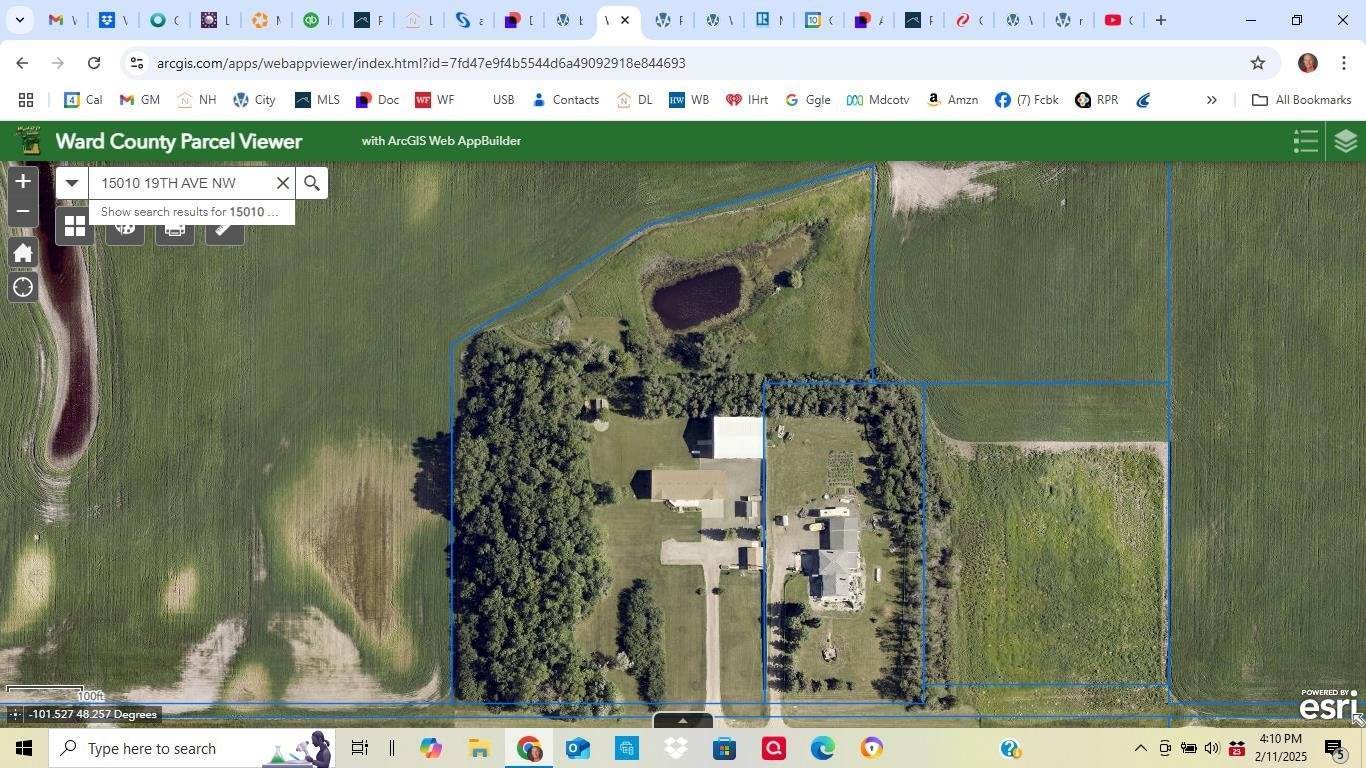This screenshot has height=768, width=1366.
Task: Open the Chrome profile avatar
Action: 1308,63
